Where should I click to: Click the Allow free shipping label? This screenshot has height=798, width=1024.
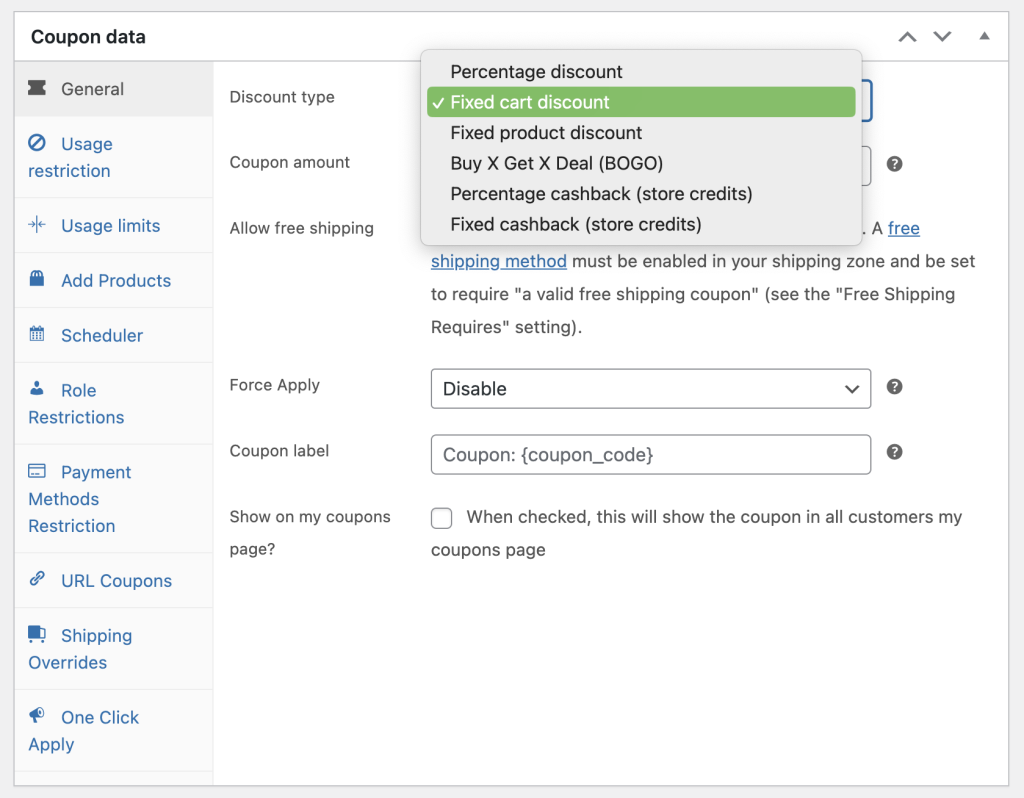click(302, 229)
